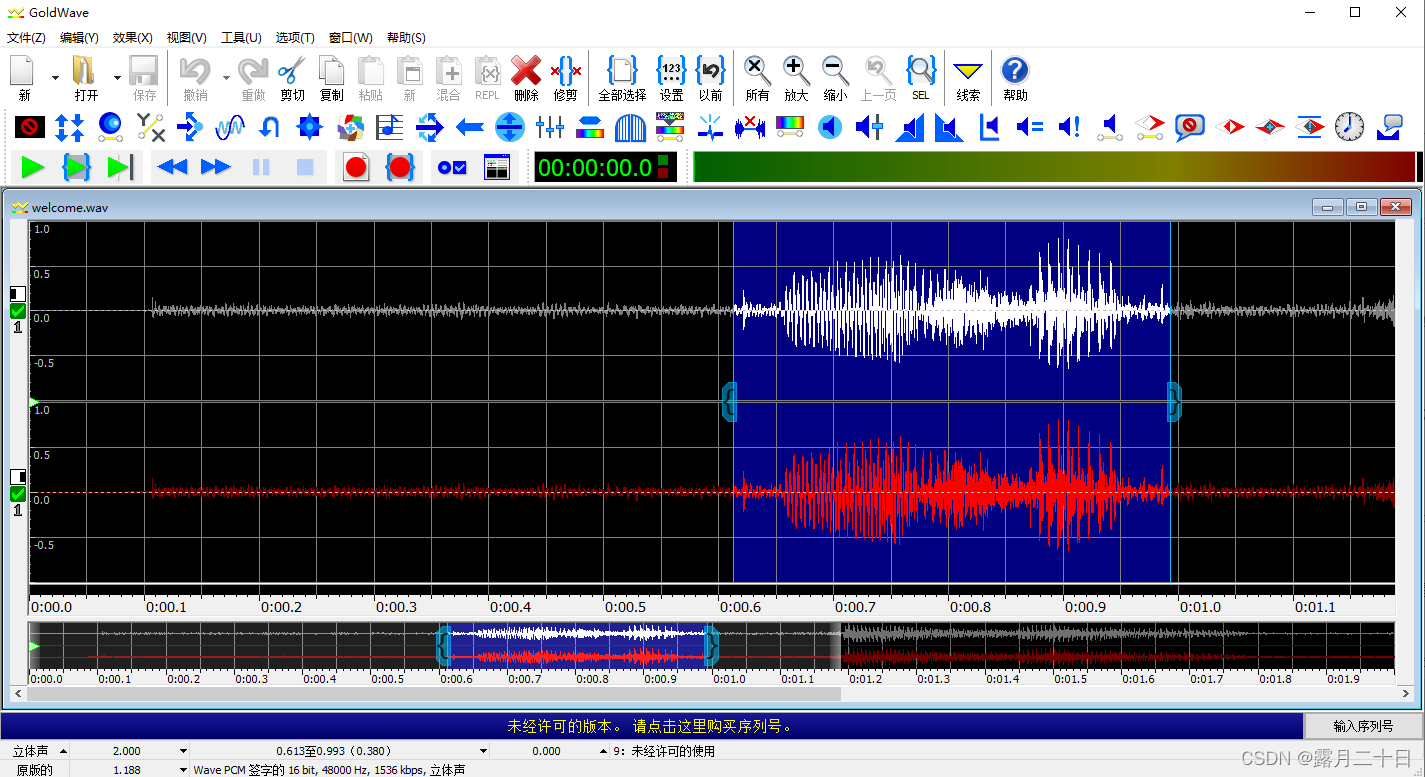Click the Fade out ramp speaker icon

point(949,127)
